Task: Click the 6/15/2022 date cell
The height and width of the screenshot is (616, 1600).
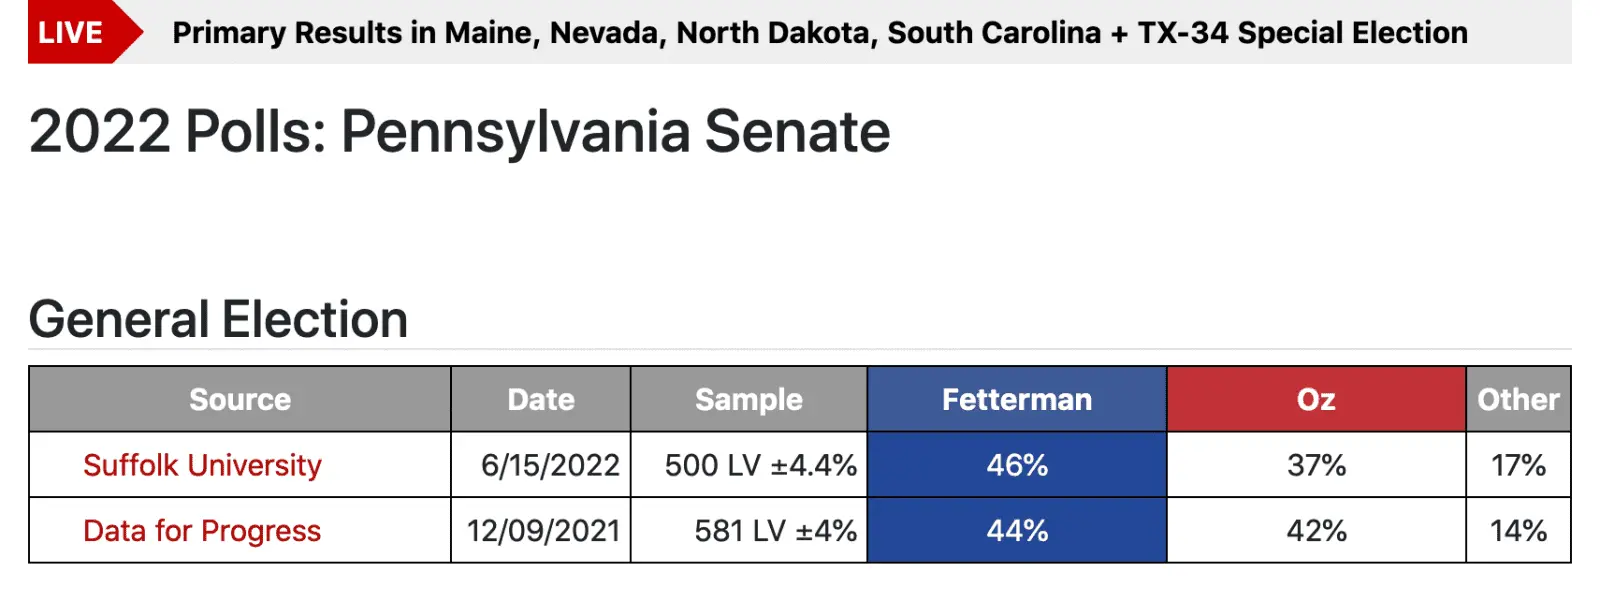Action: pyautogui.click(x=550, y=465)
